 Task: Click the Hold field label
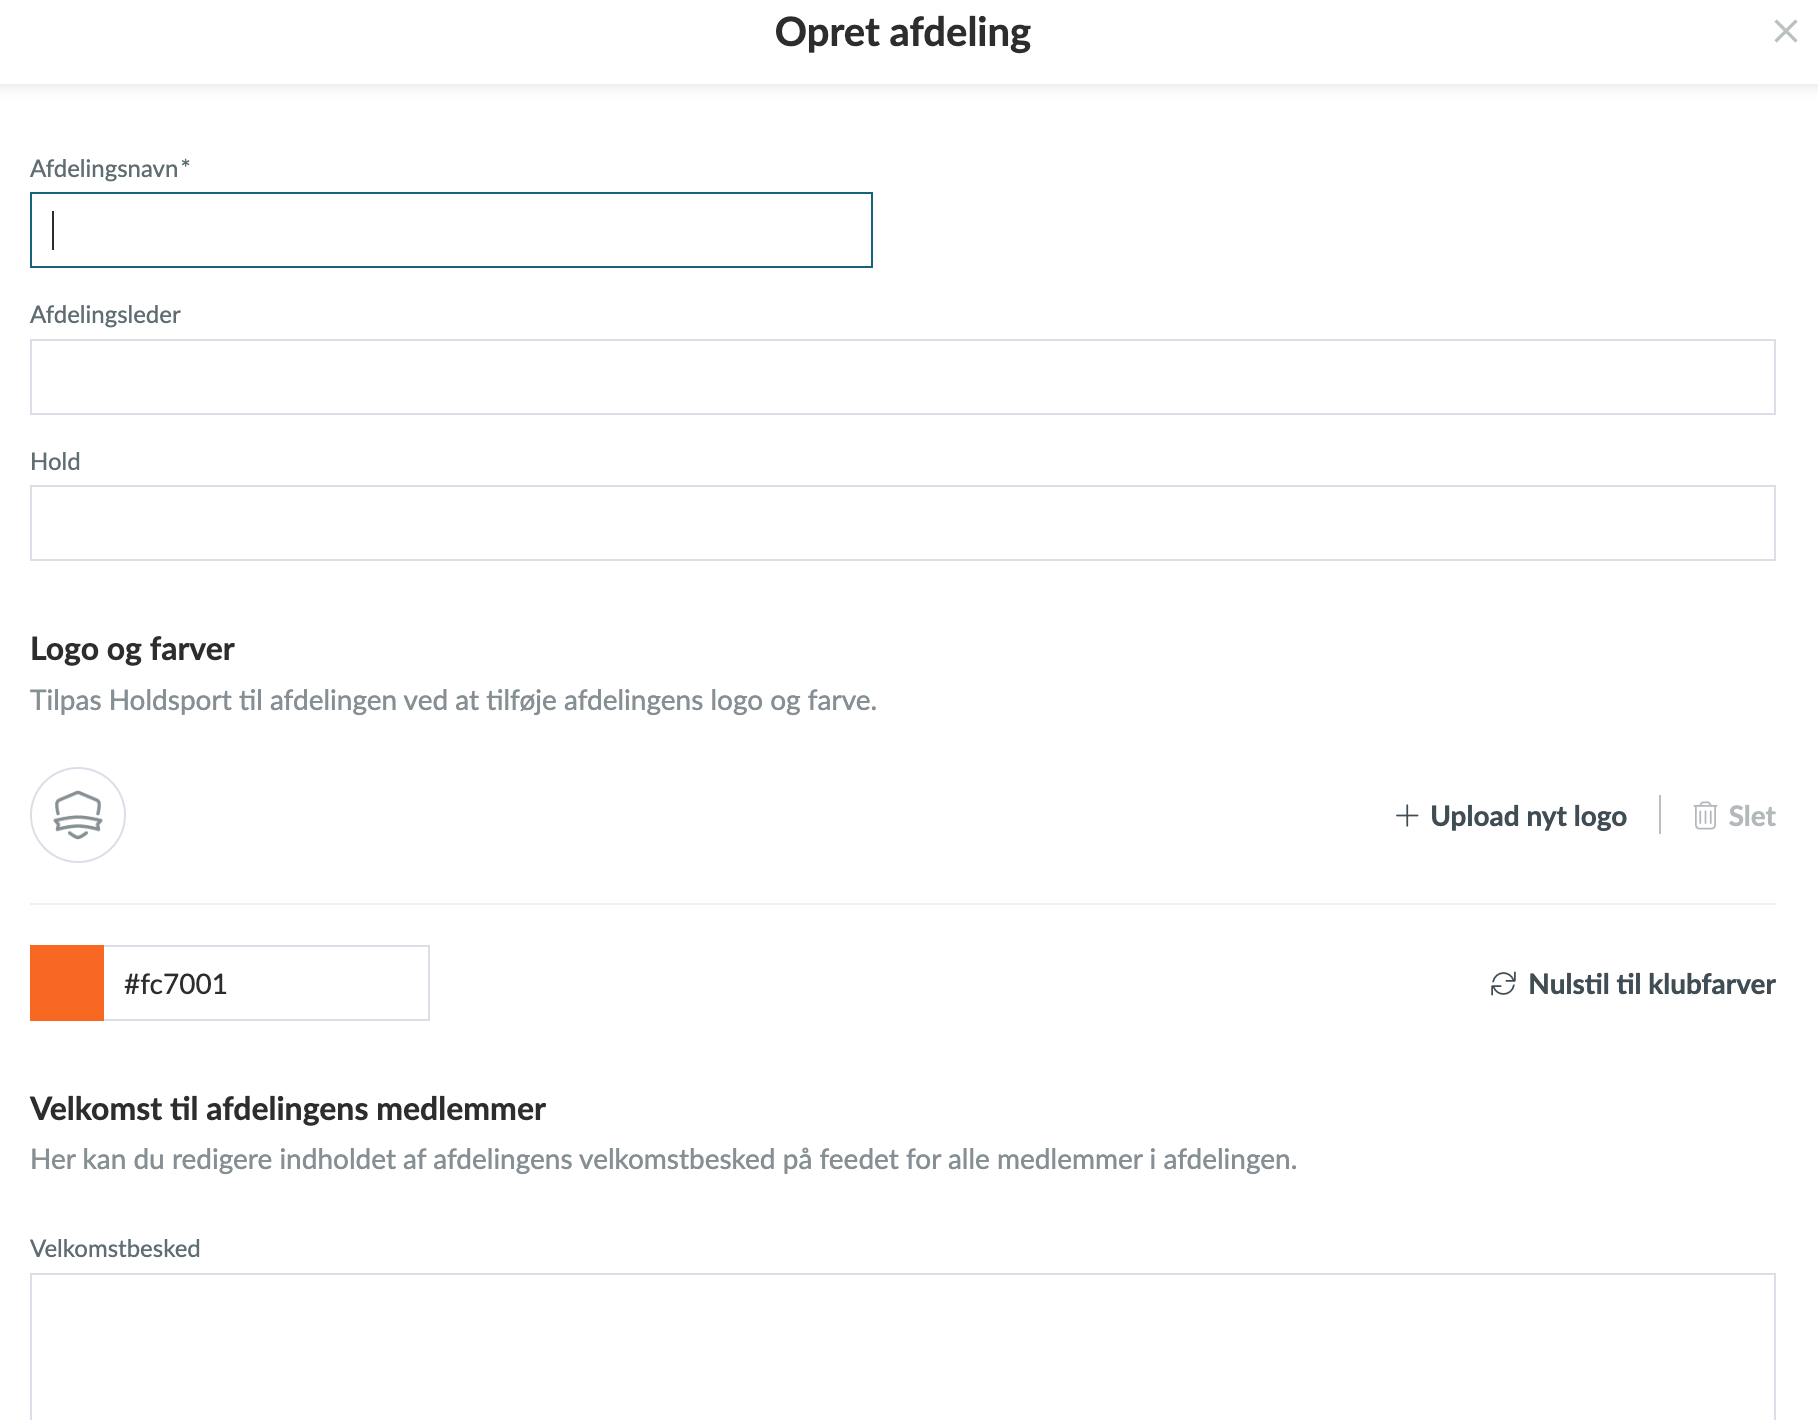55,461
